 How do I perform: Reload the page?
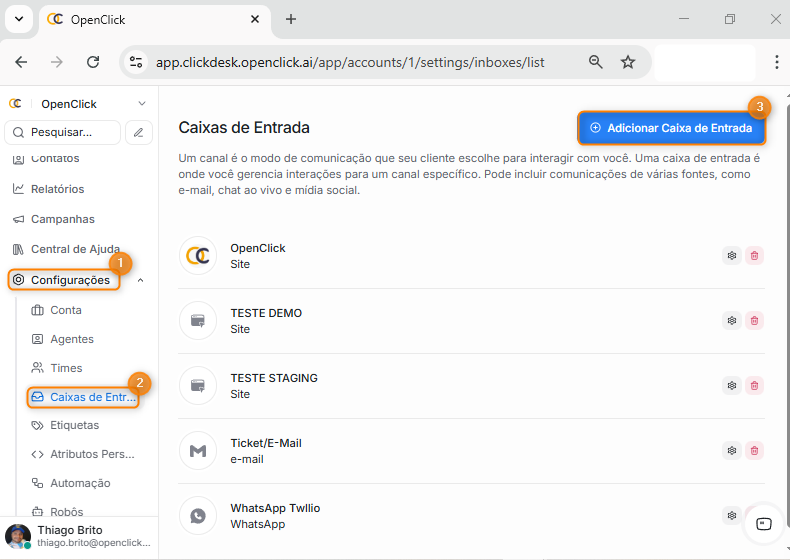point(93,62)
